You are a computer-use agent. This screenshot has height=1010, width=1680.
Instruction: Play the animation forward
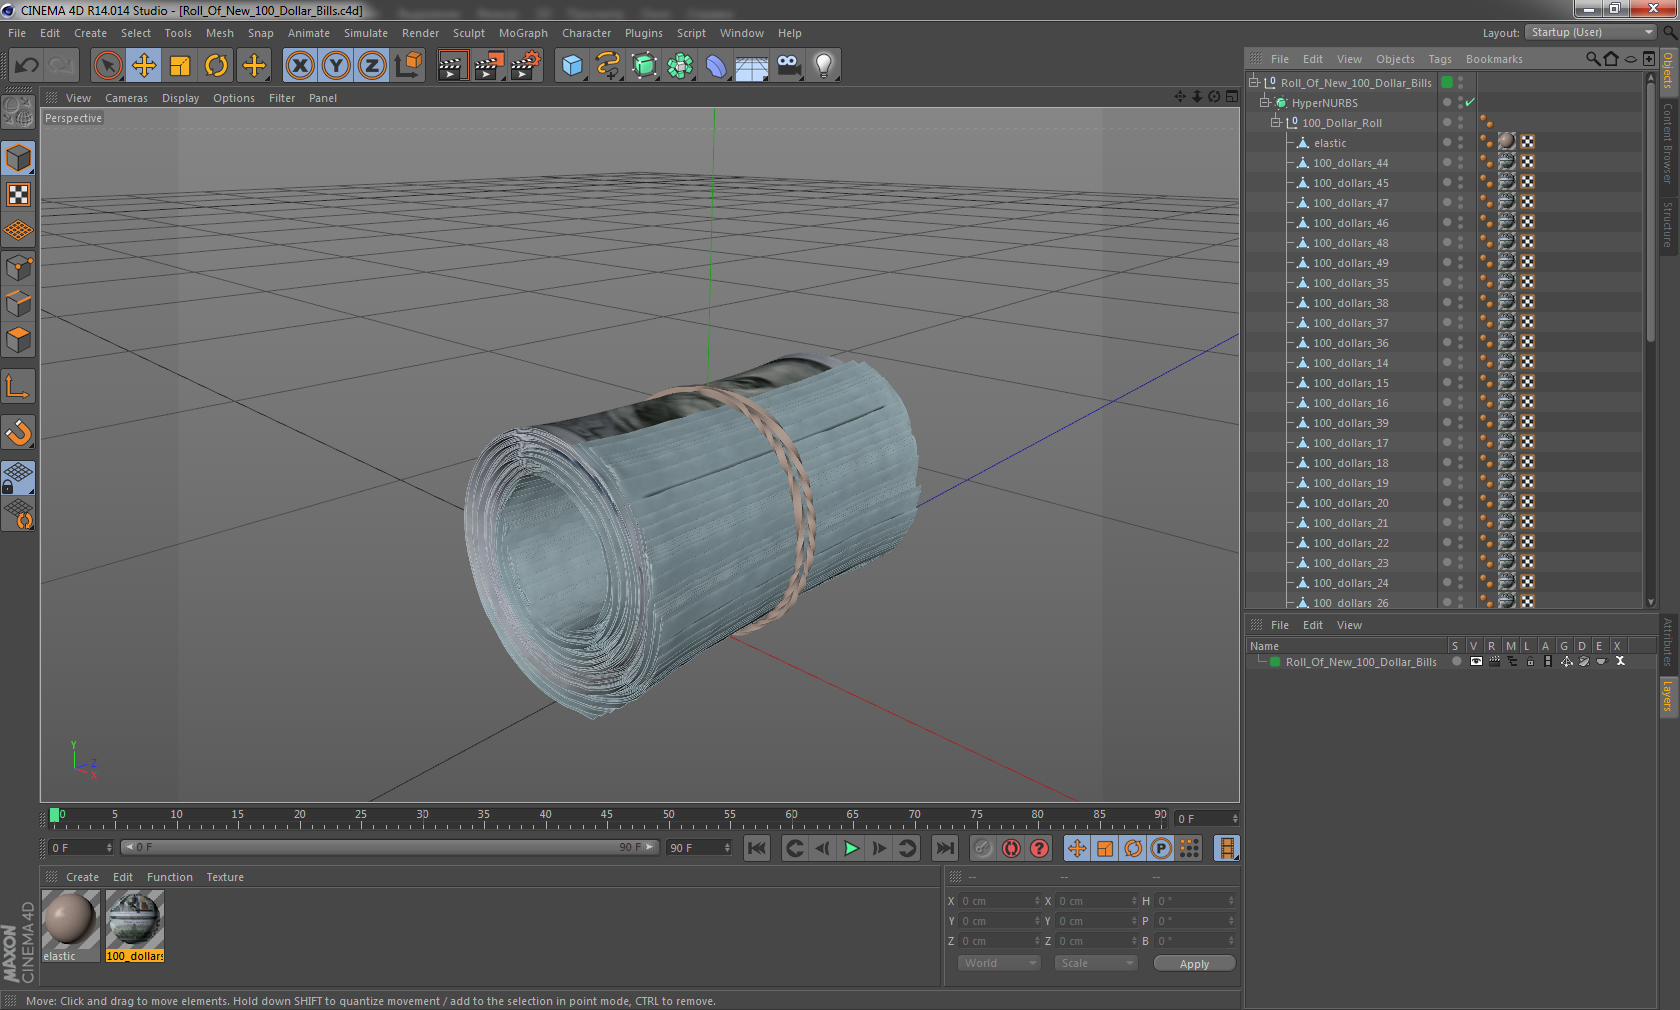point(851,848)
